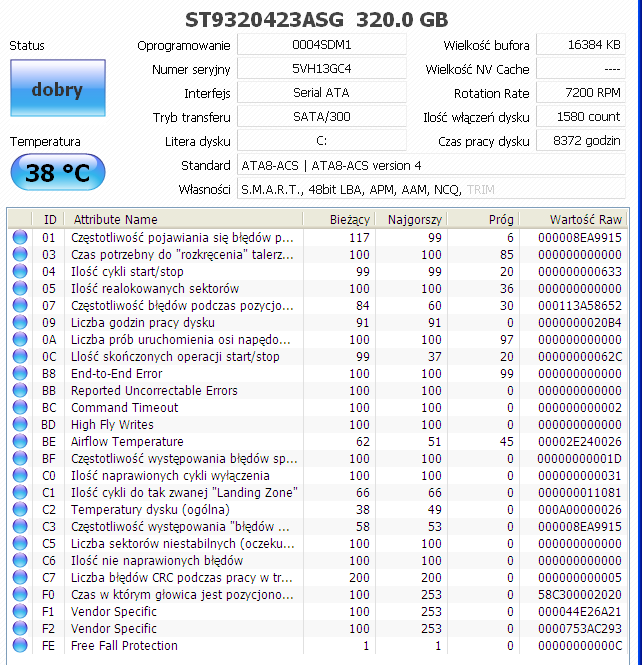This screenshot has width=642, height=665.
Task: Click the 8372 godzin working time field
Action: tap(581, 141)
